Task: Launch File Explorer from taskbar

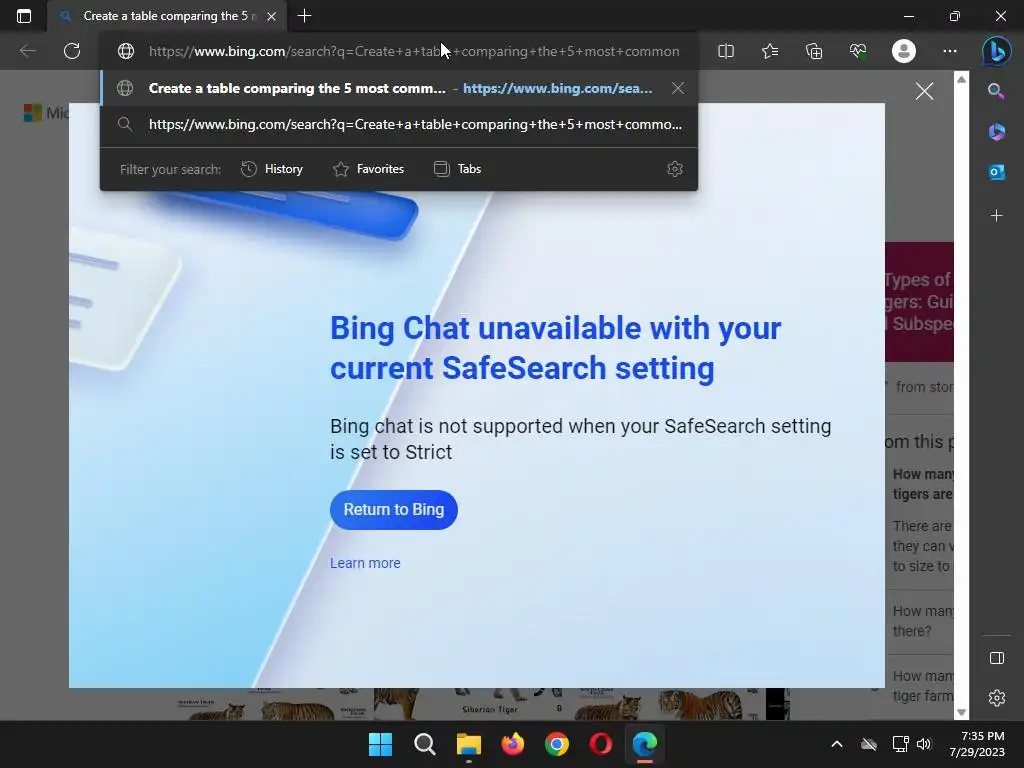Action: pos(468,744)
